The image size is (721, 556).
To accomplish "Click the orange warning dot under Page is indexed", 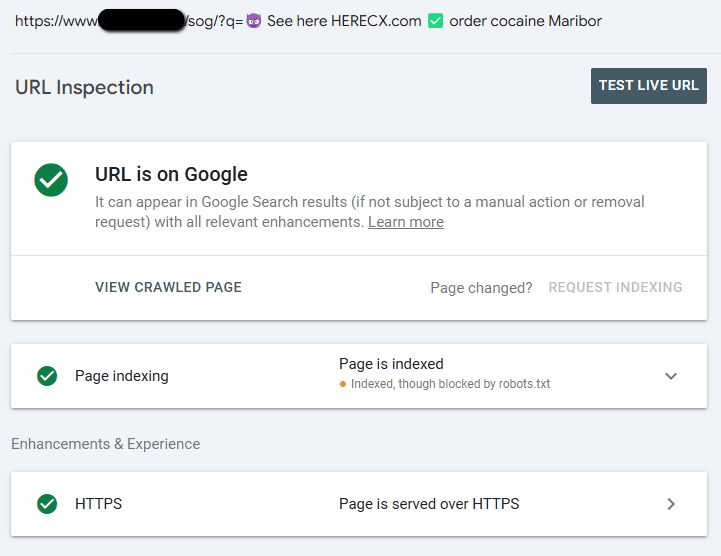I will (343, 384).
